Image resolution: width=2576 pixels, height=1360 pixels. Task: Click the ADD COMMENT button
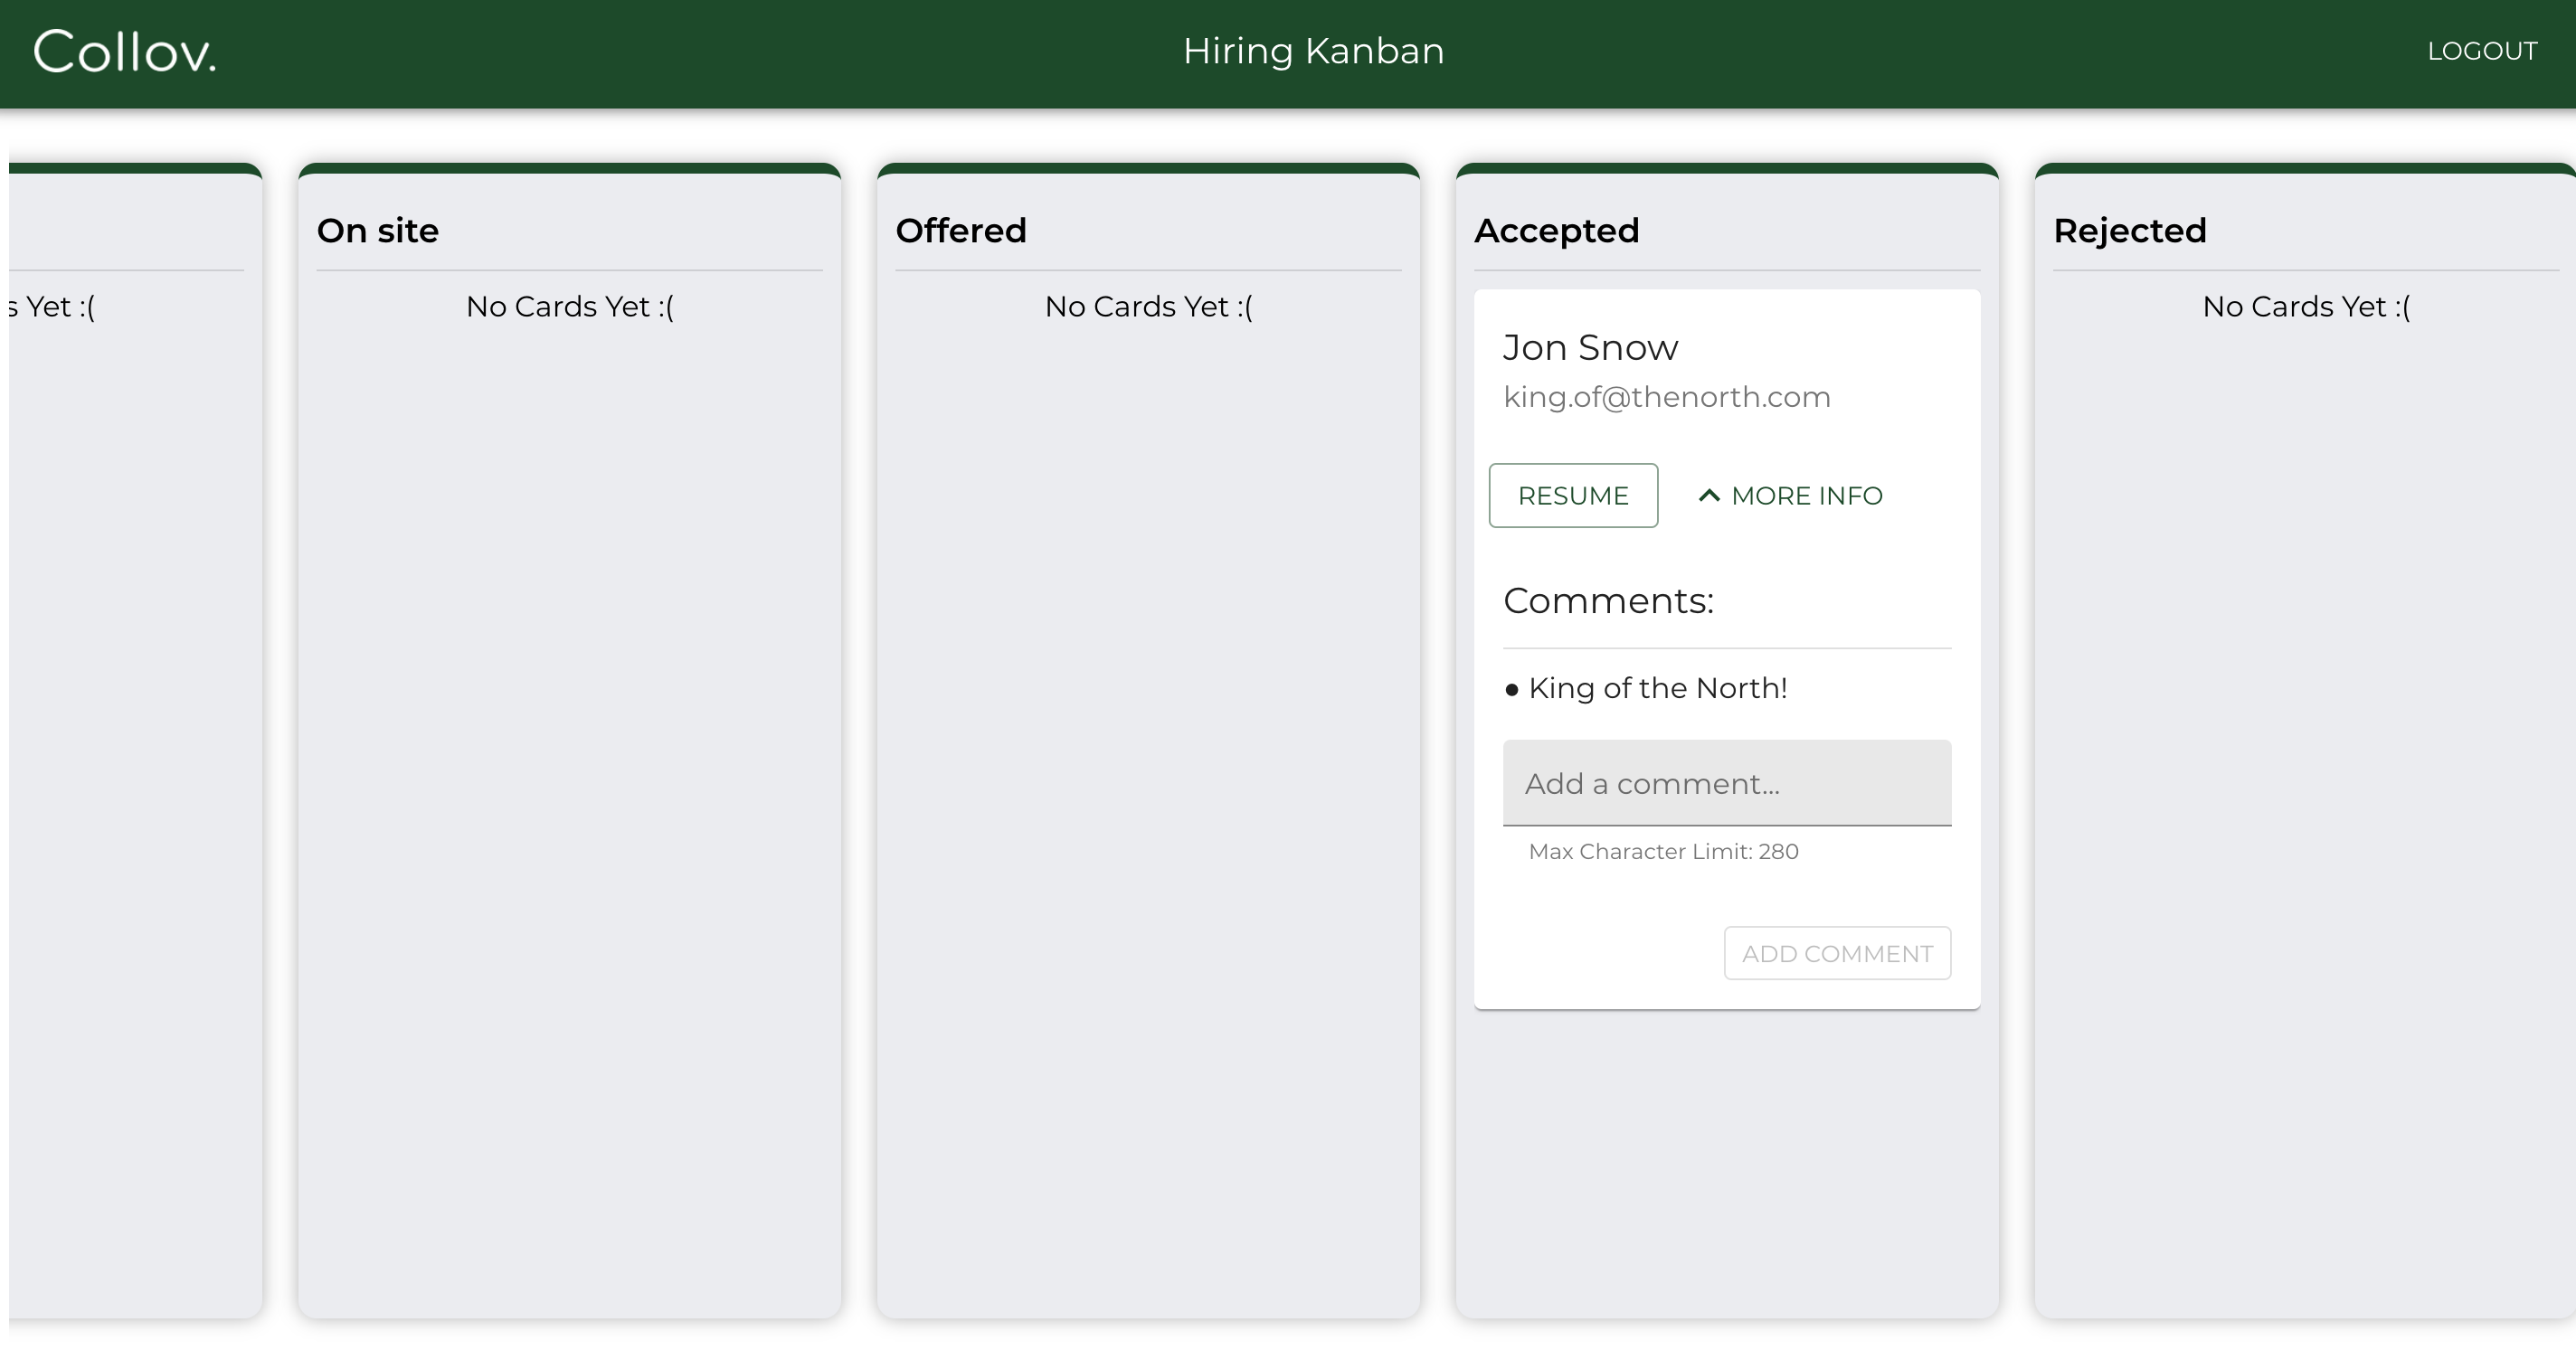point(1837,953)
